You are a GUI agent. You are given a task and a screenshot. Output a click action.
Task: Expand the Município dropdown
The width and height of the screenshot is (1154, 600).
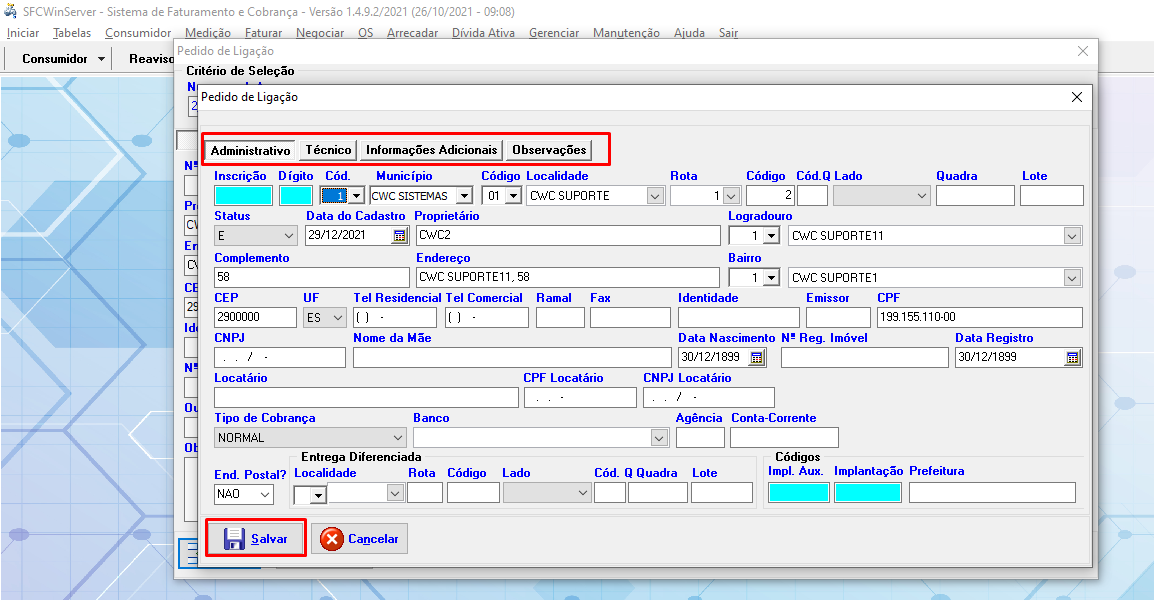pyautogui.click(x=464, y=196)
